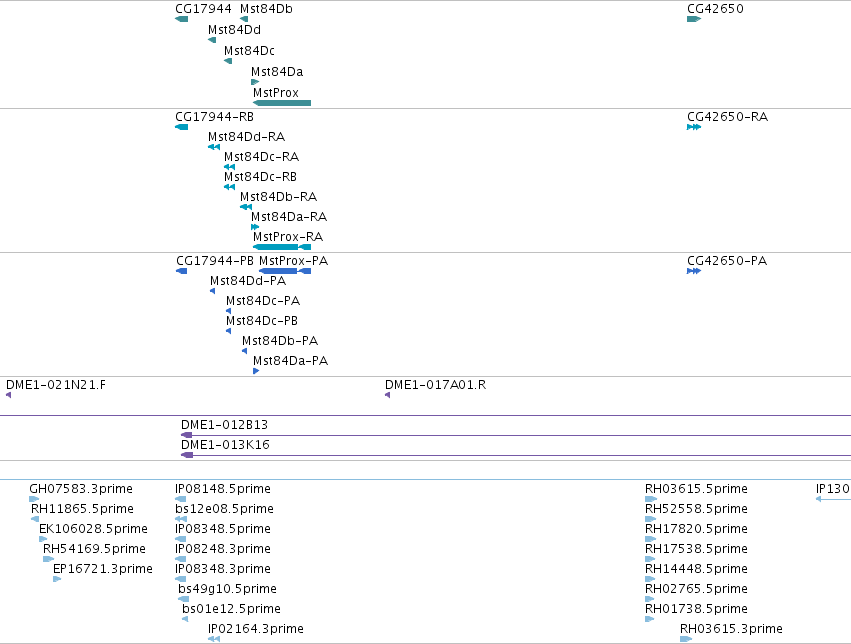Click protein Mst84Dc-PA
Image resolution: width=851 pixels, height=644 pixels.
[263, 301]
